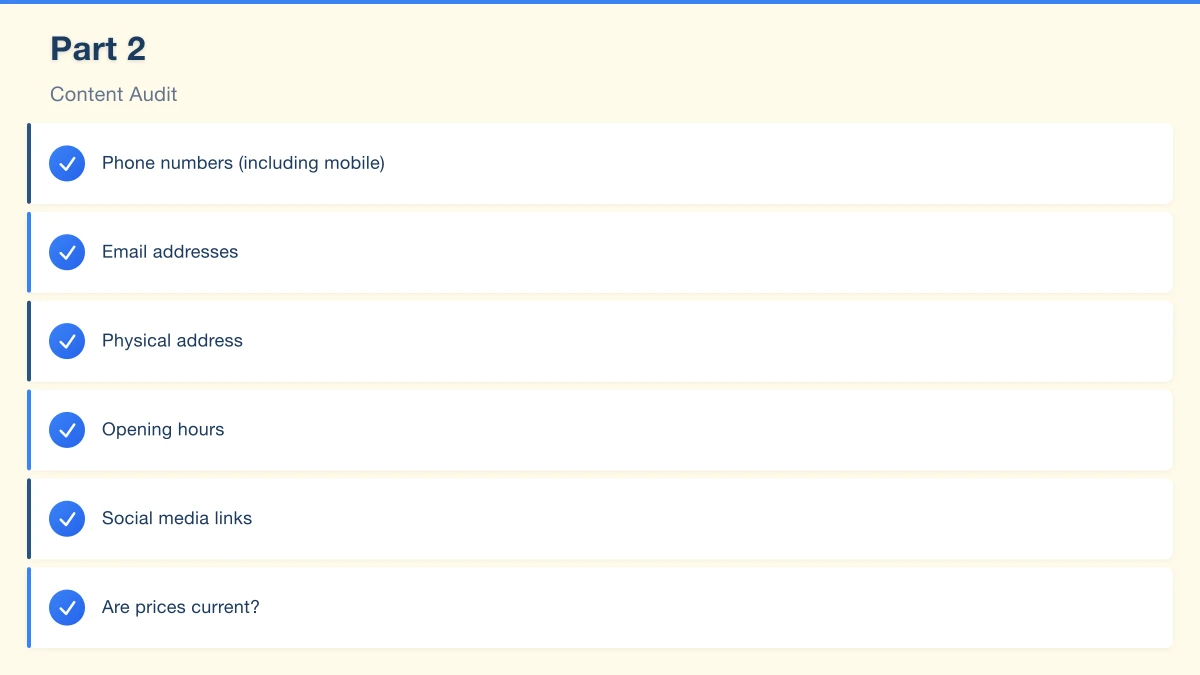Screen dimensions: 1200x675
Task: Select the 'Email addresses' label
Action: tap(170, 252)
